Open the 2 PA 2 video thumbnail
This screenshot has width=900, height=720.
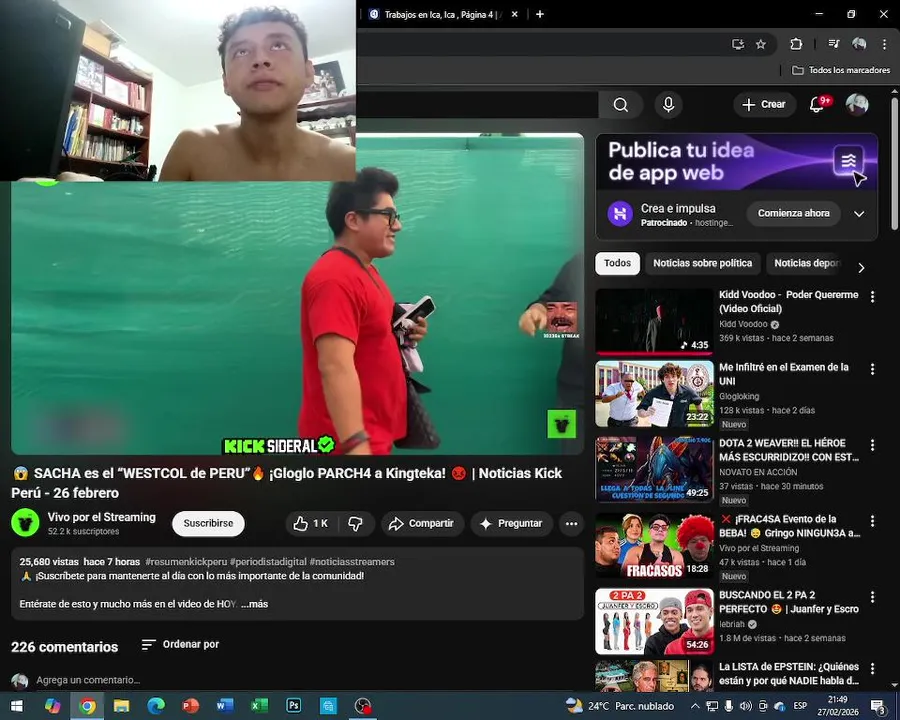[654, 621]
